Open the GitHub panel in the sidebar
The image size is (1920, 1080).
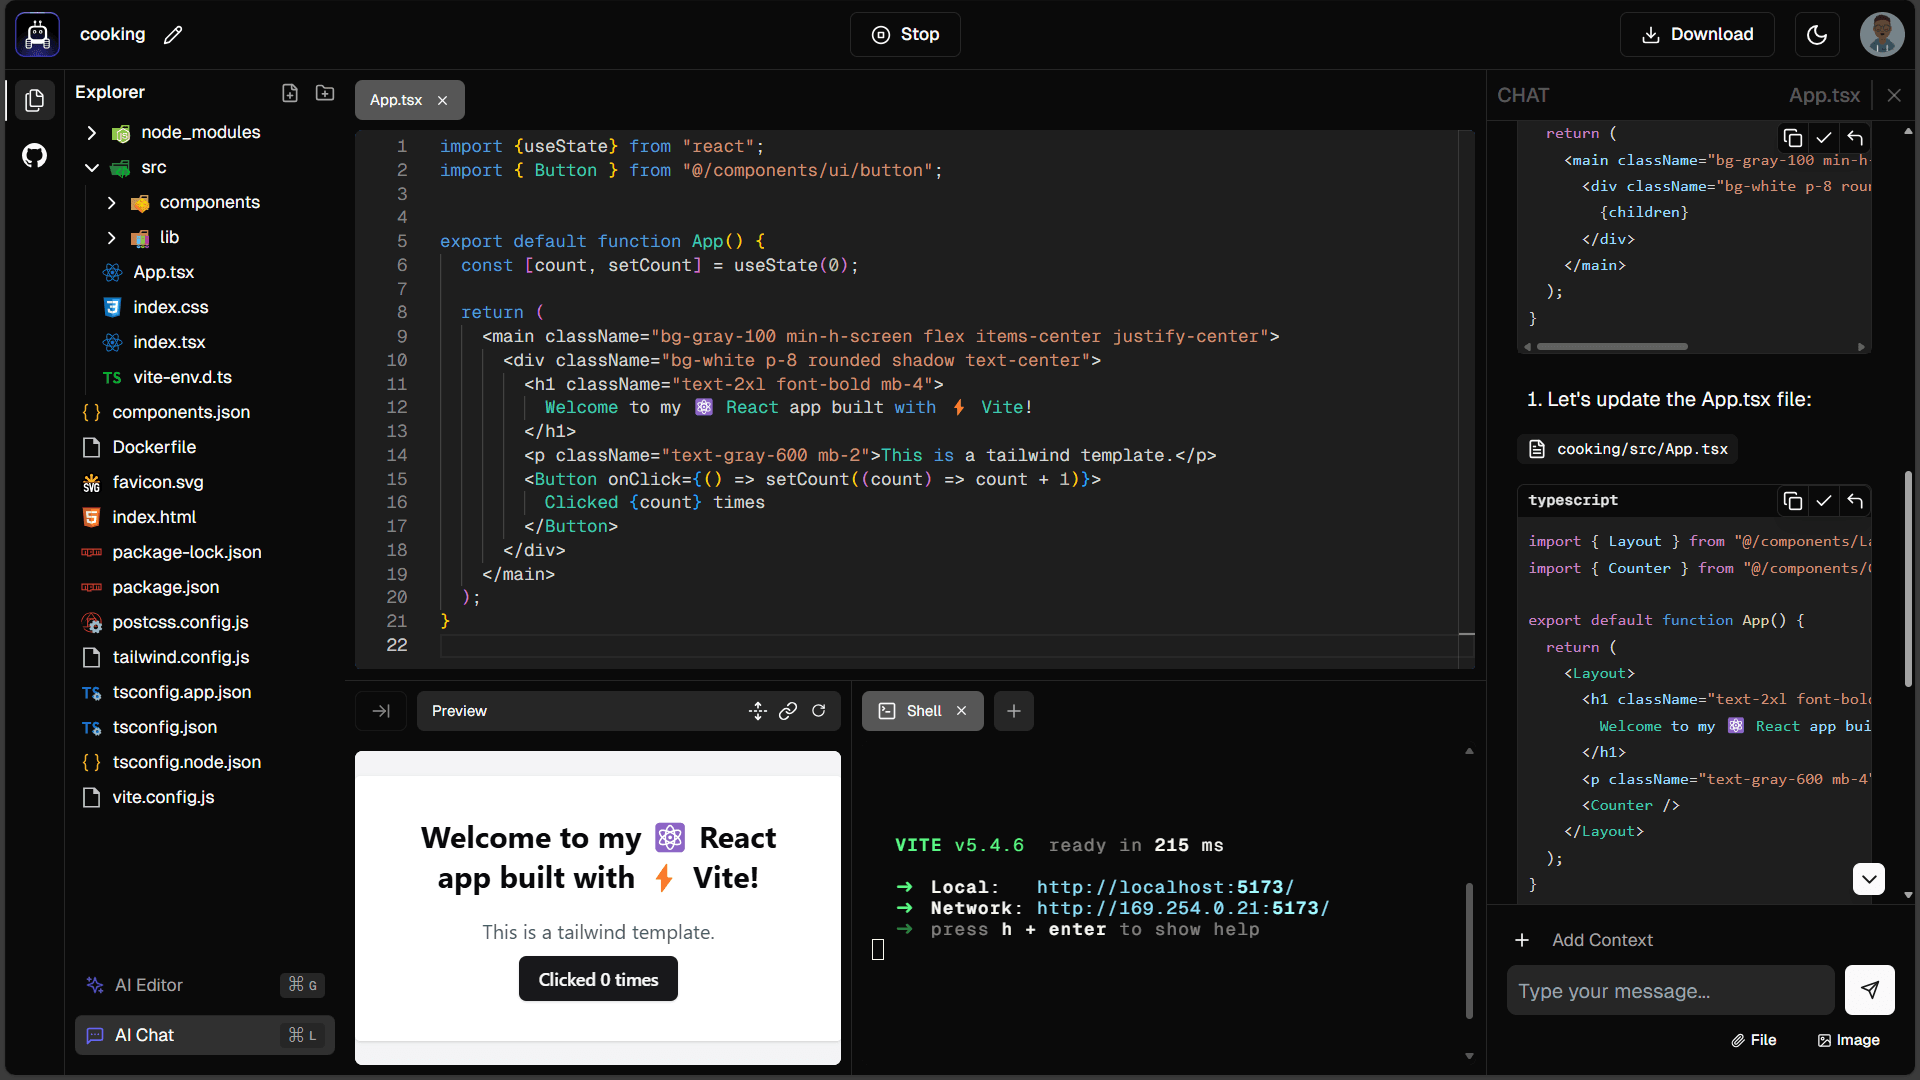[x=35, y=156]
